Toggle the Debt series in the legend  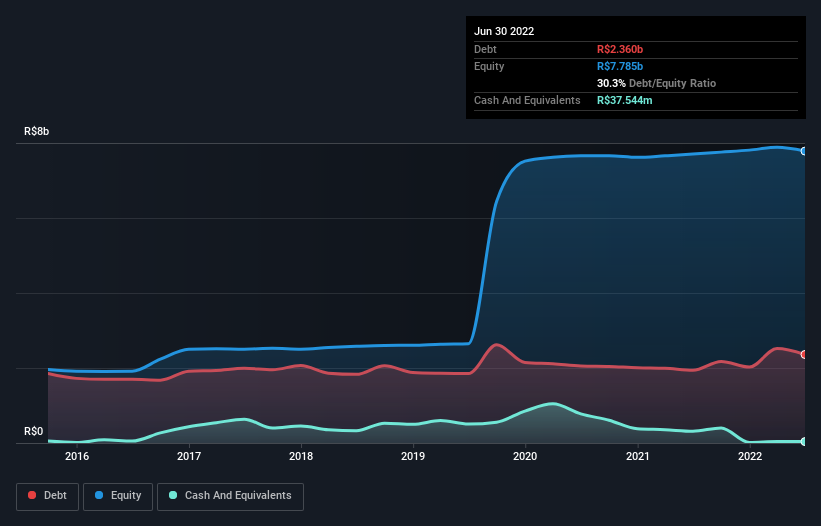(x=48, y=496)
